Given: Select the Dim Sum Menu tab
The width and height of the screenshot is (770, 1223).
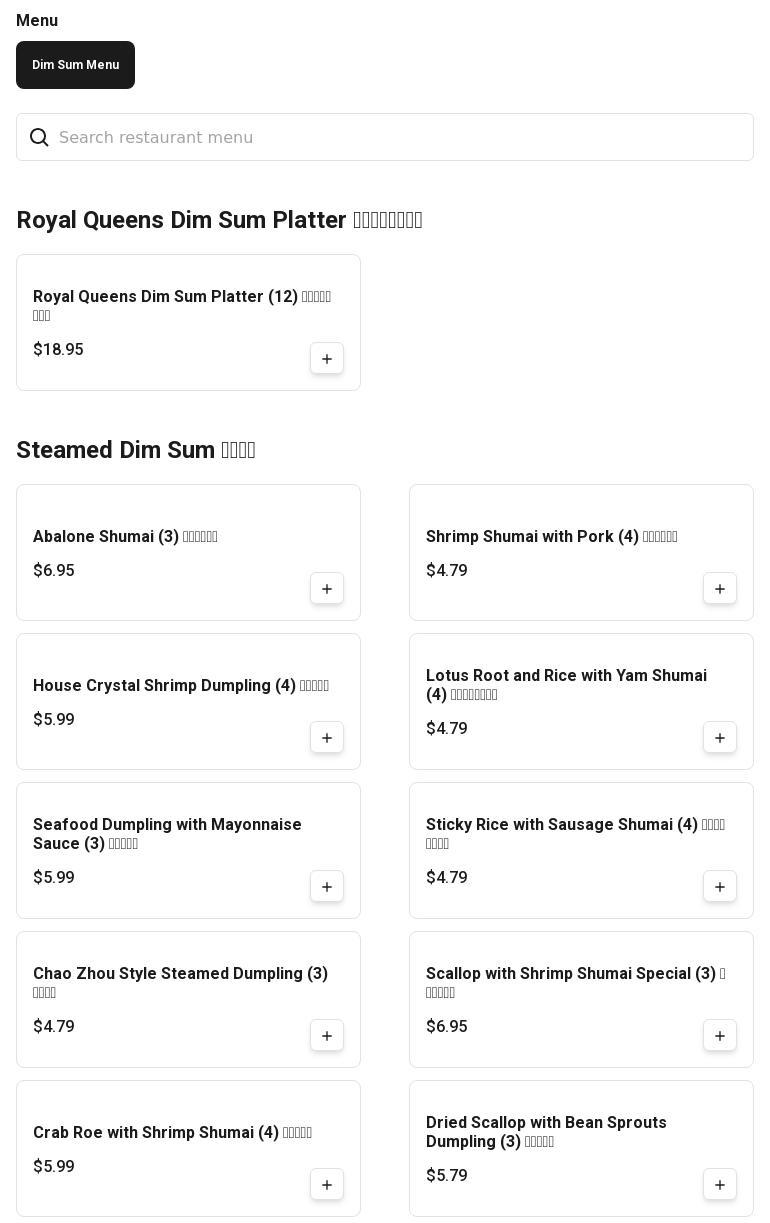Looking at the screenshot, I should point(75,65).
